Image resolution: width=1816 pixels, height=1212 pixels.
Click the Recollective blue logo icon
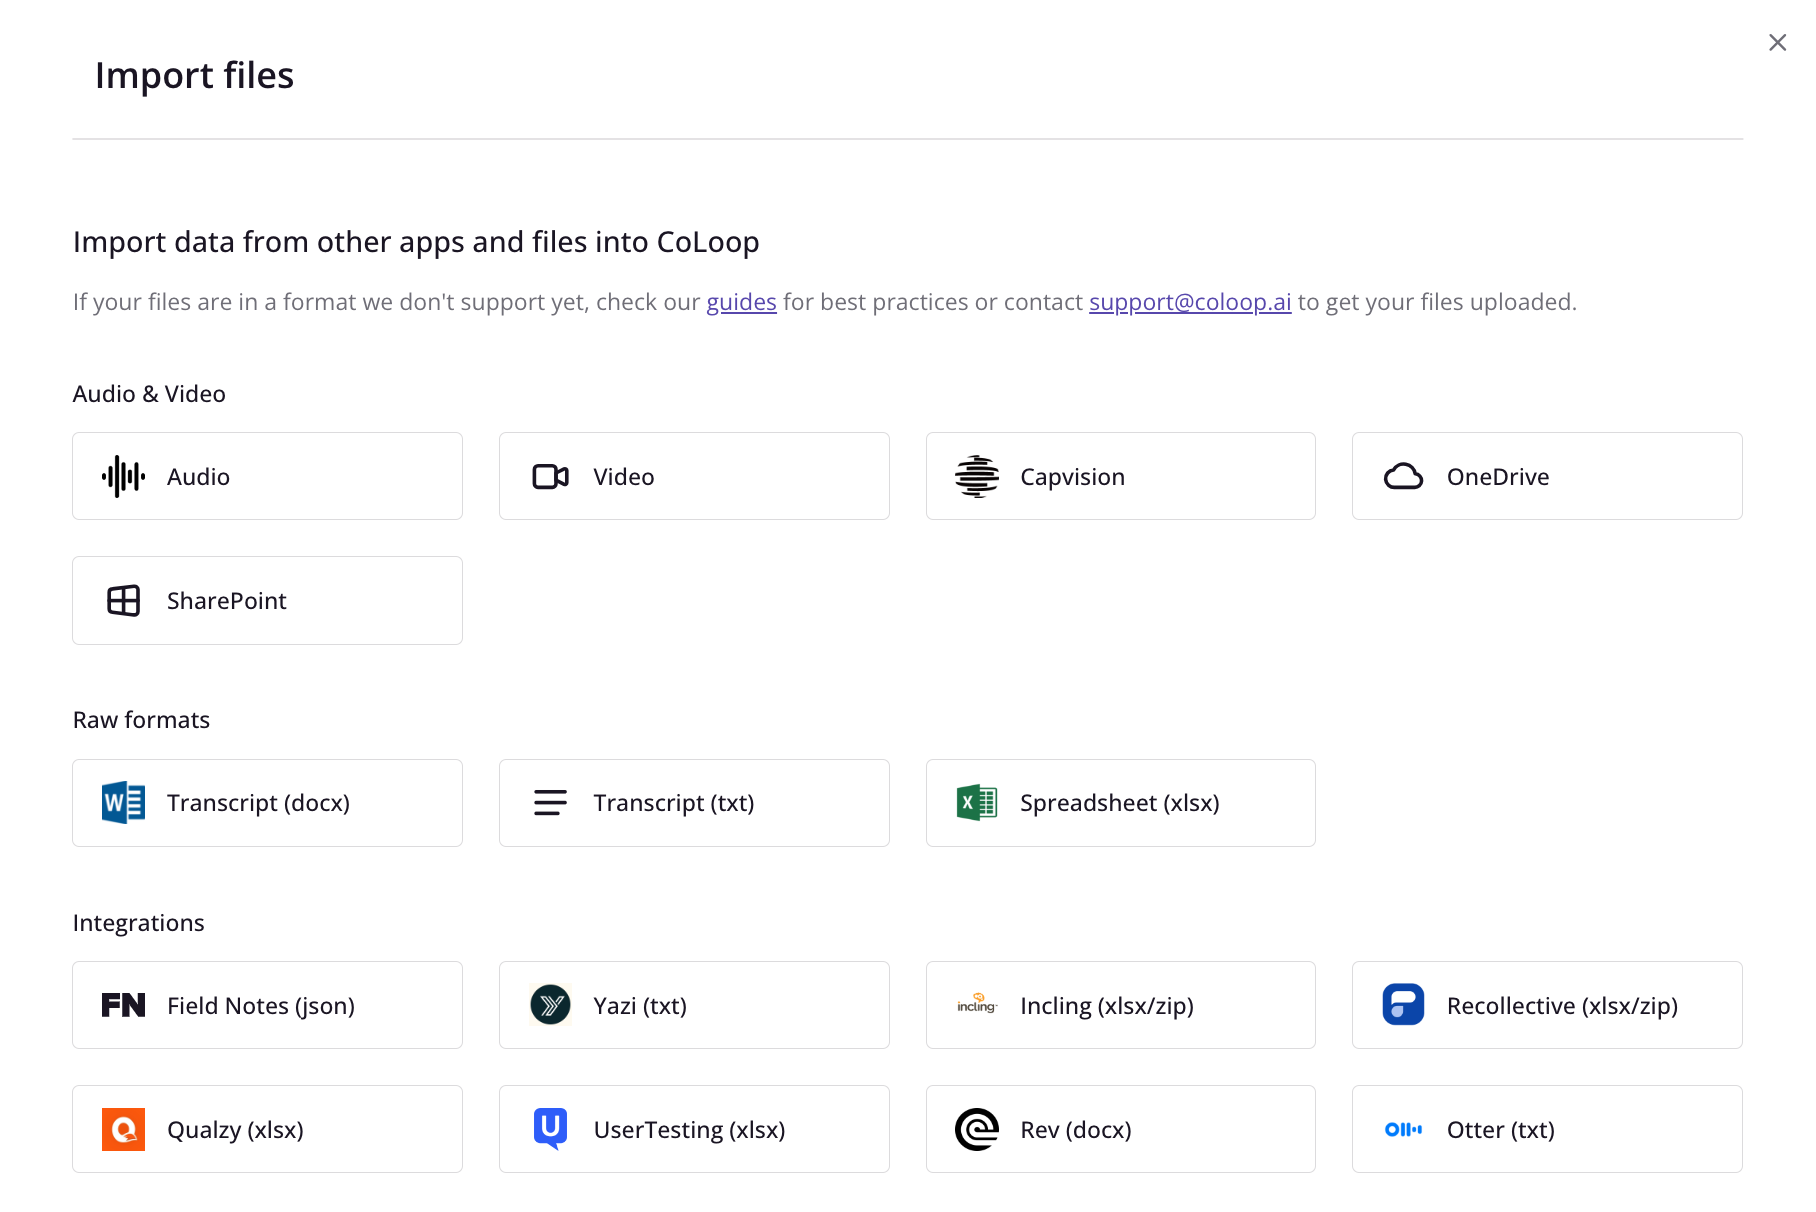1403,1005
